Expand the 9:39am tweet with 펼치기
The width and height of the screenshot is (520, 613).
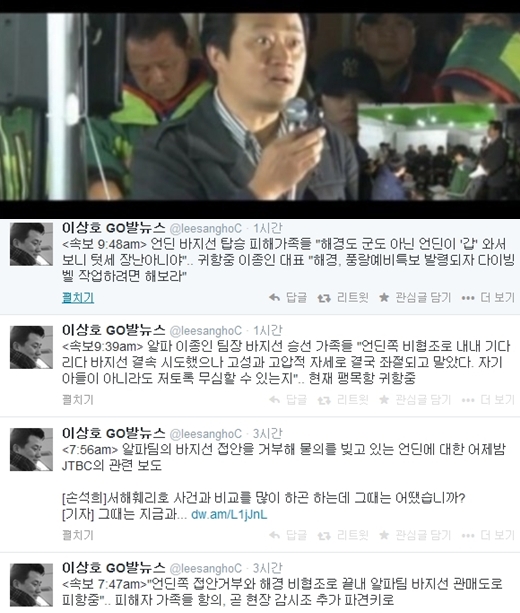78,400
